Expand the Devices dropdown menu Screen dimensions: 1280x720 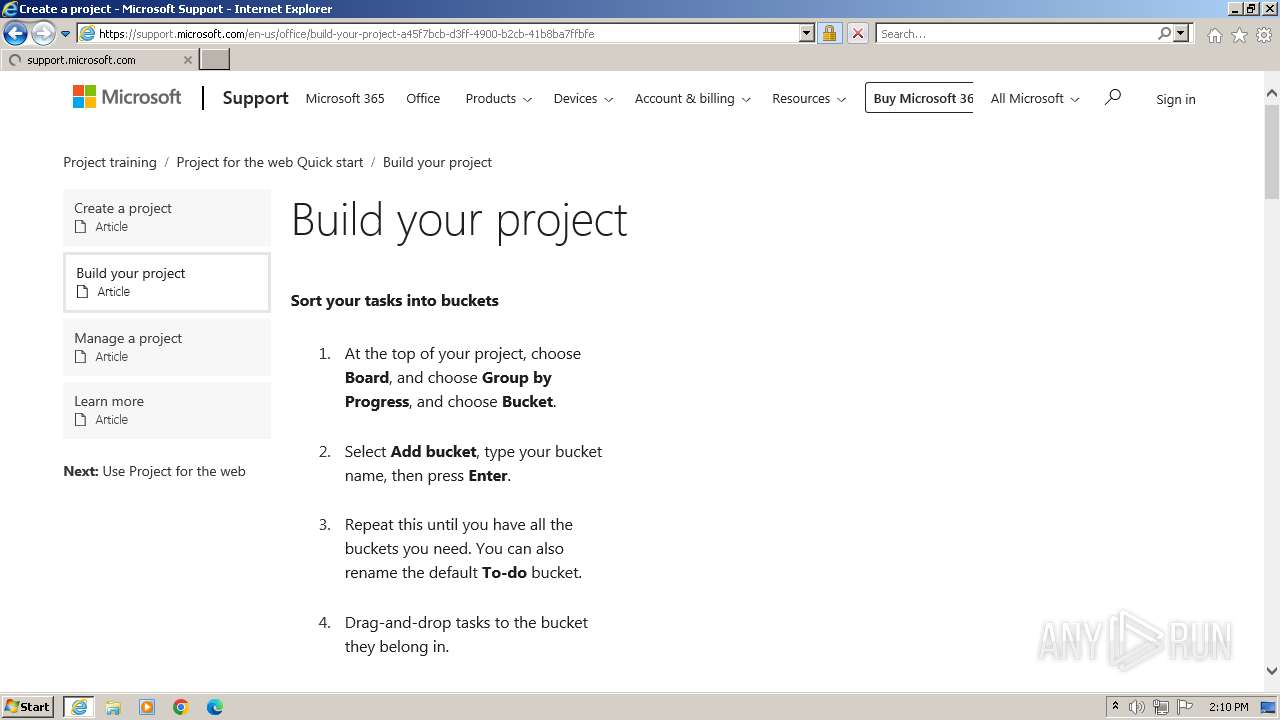click(x=583, y=98)
